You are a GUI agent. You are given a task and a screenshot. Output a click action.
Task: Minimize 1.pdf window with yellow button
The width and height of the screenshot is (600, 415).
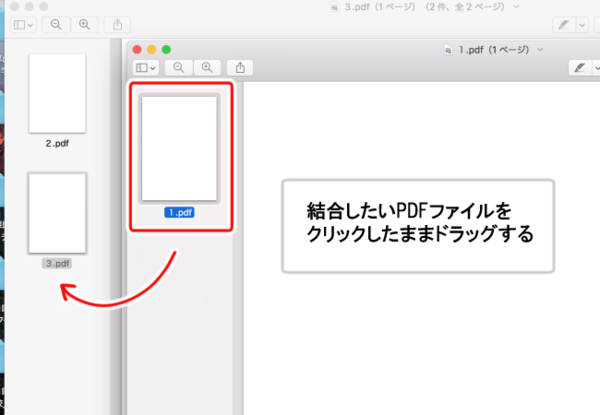pyautogui.click(x=152, y=50)
